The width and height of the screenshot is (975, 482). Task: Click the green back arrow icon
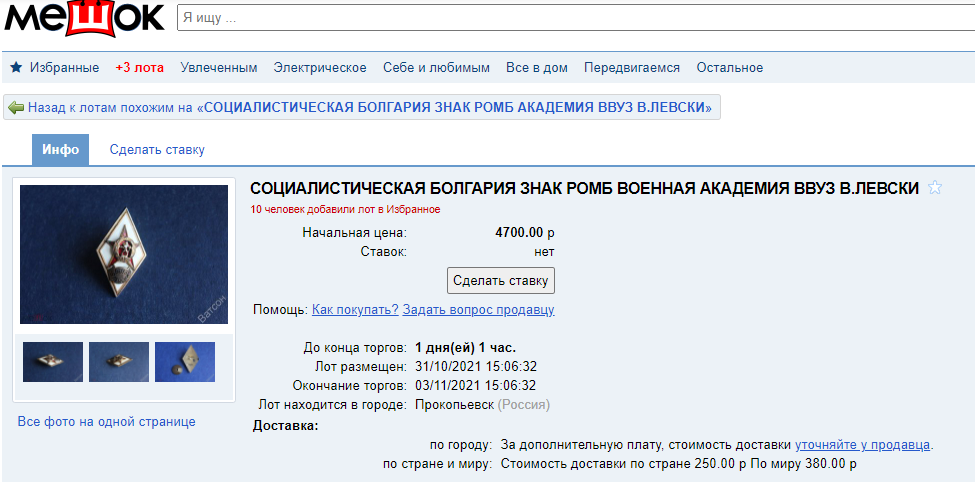point(16,108)
